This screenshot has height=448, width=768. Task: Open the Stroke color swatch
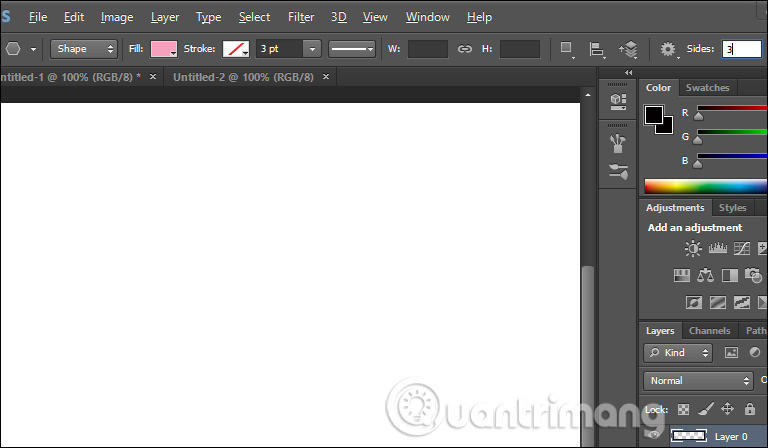tap(236, 49)
